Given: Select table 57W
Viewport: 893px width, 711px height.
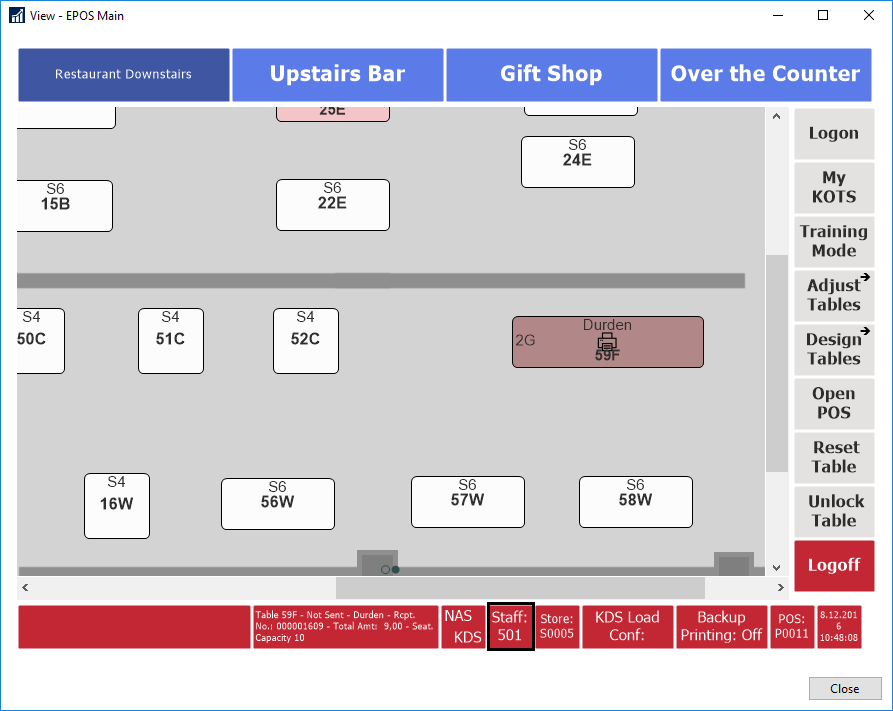Looking at the screenshot, I should click(468, 502).
